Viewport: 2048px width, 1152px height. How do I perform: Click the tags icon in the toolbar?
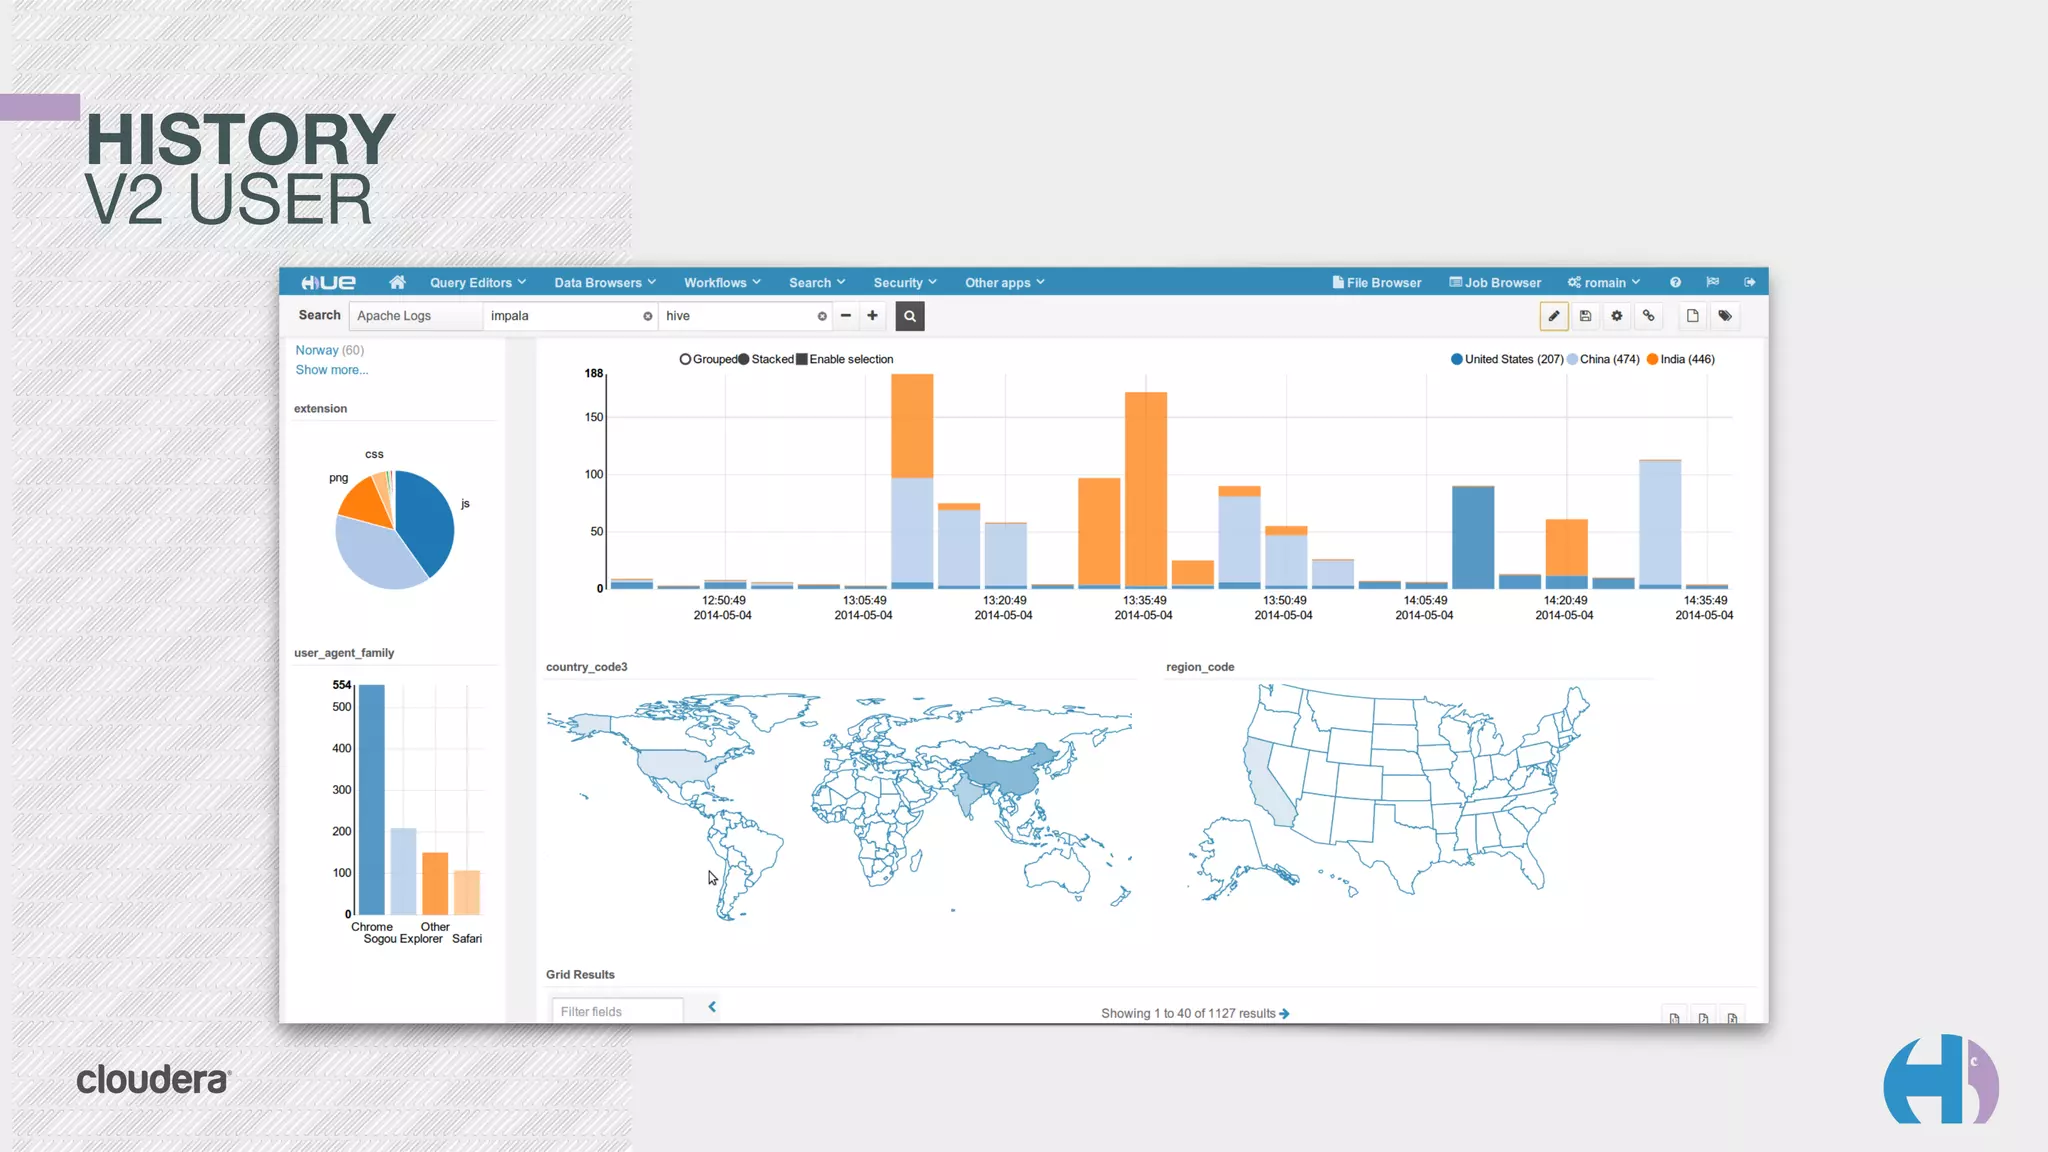(x=1725, y=316)
